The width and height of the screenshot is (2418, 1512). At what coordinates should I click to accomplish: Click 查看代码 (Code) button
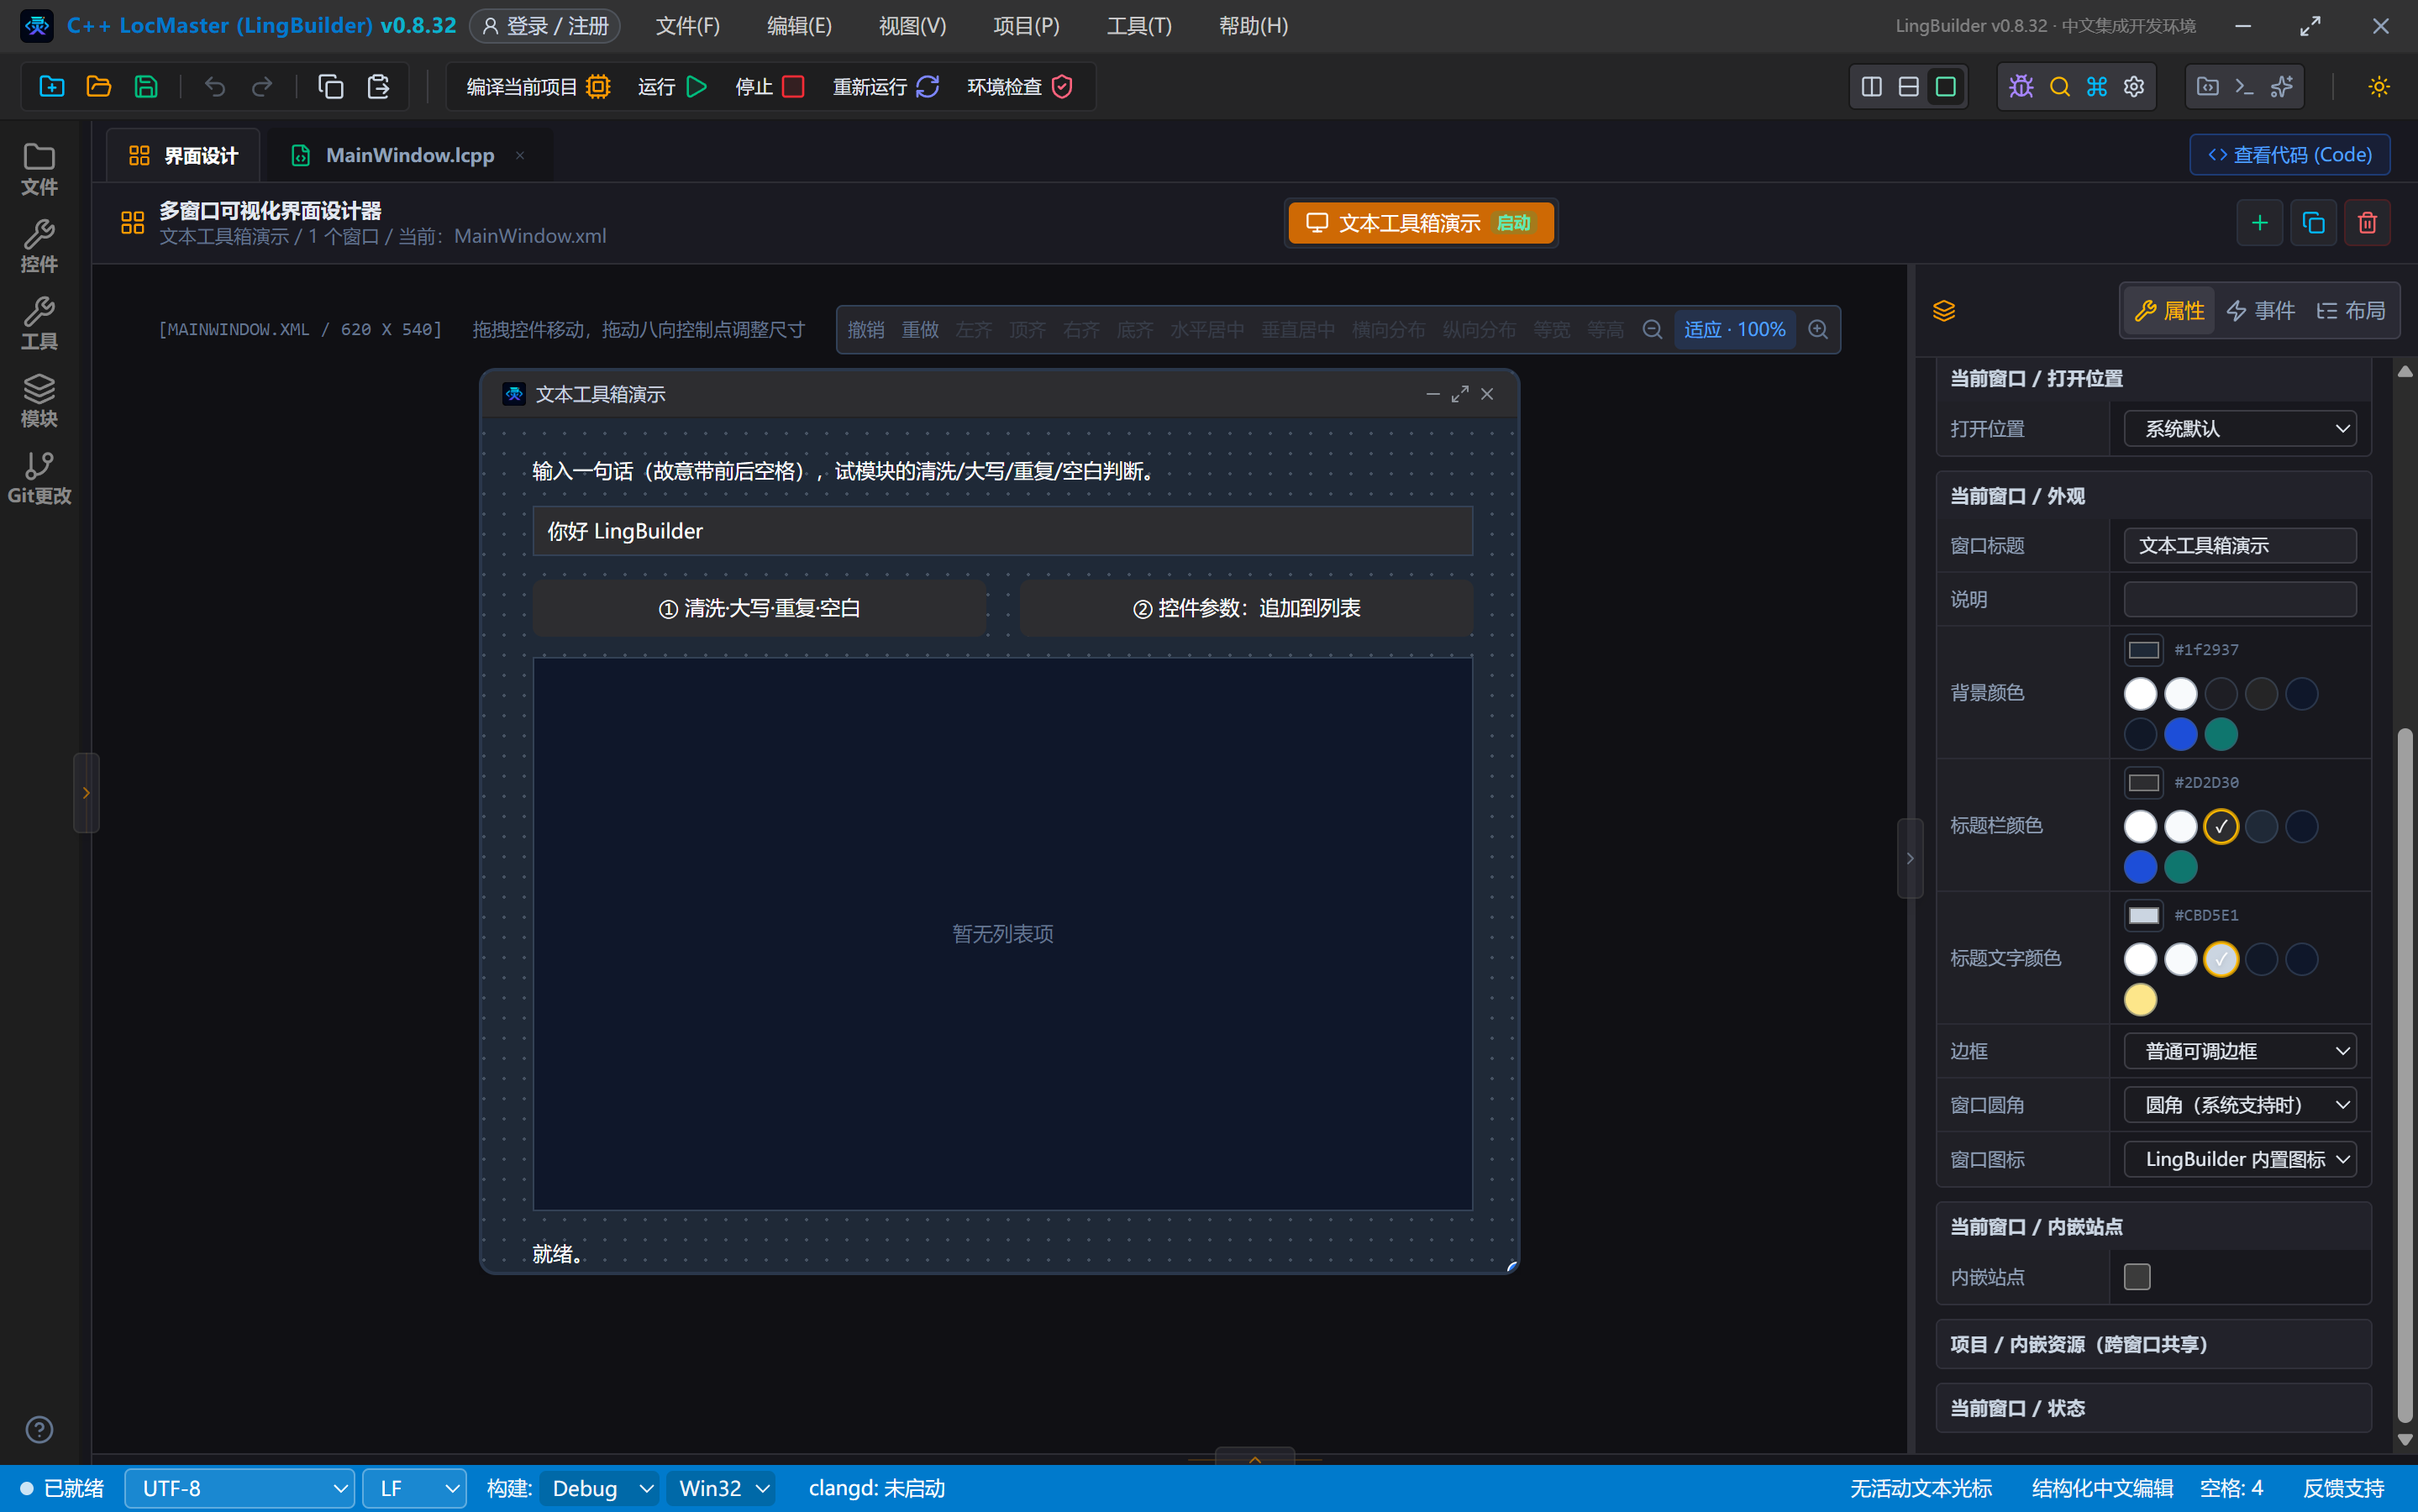[2290, 155]
